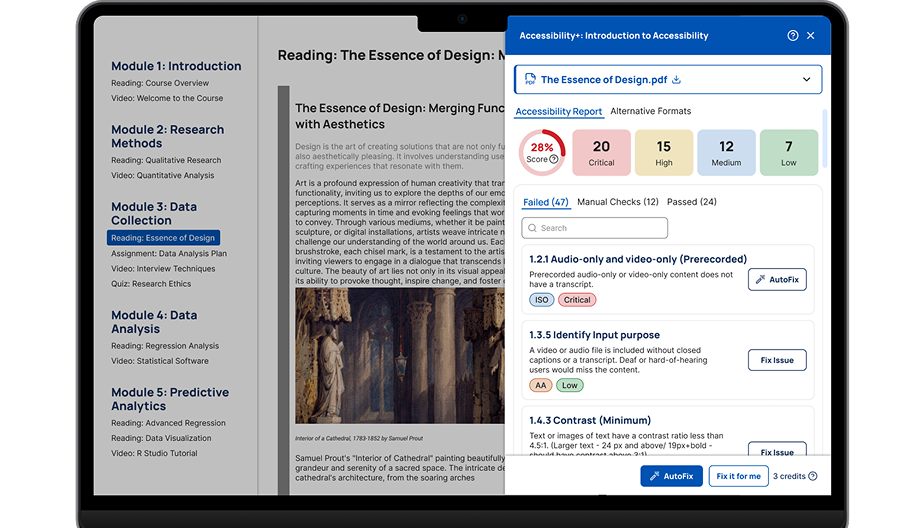Click the wand icon in 1.2.1 AutoFix
Image resolution: width=924 pixels, height=528 pixels.
pyautogui.click(x=761, y=279)
